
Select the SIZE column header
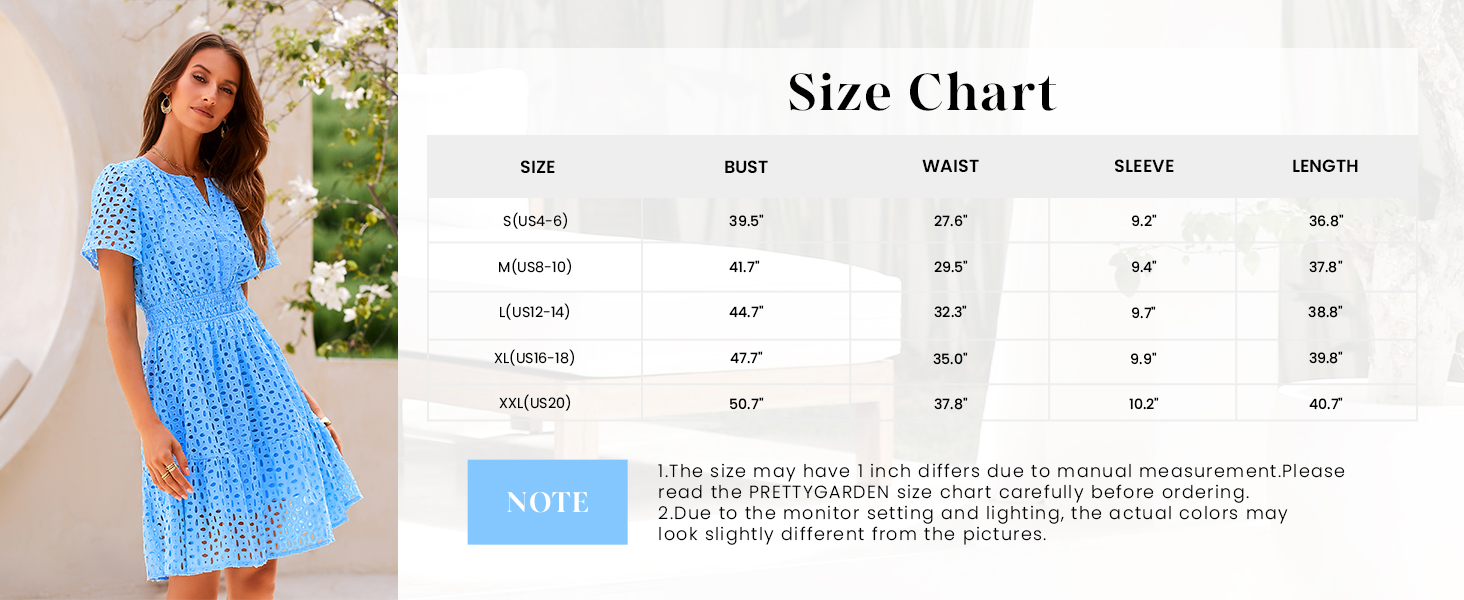537,167
